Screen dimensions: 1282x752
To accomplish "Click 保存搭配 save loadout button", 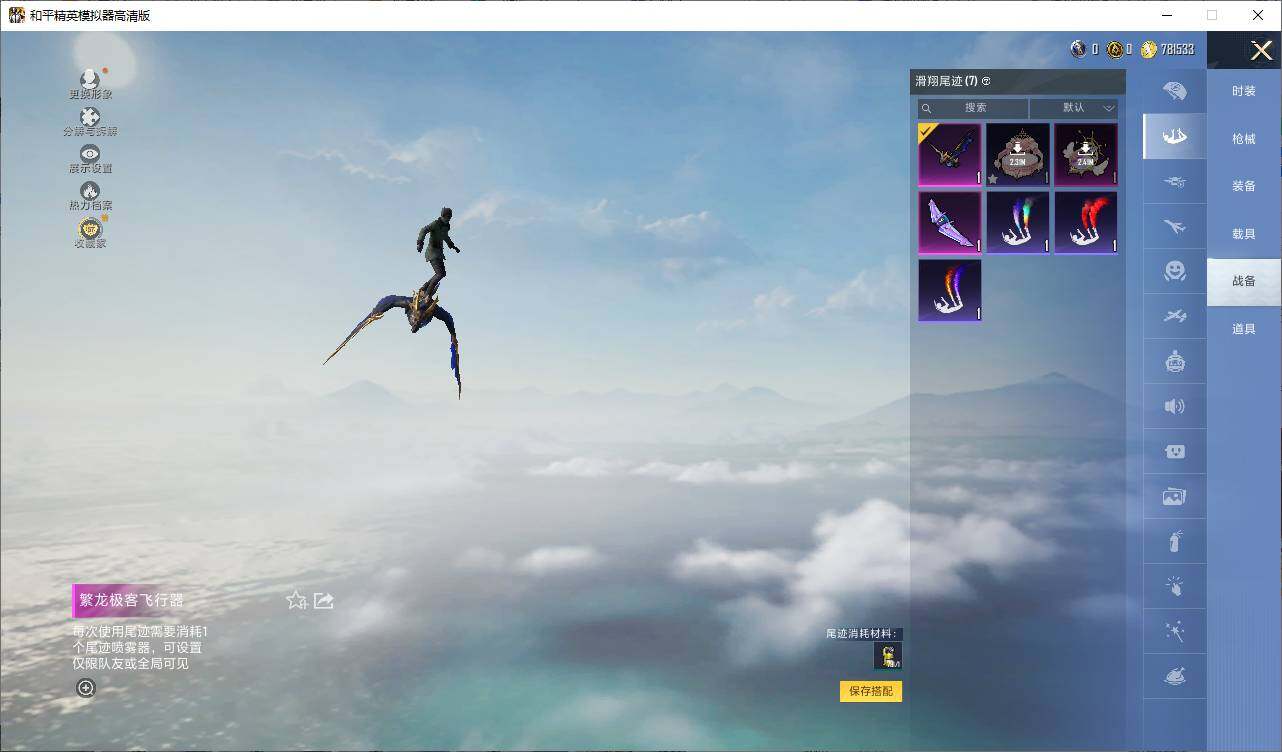I will pyautogui.click(x=871, y=691).
